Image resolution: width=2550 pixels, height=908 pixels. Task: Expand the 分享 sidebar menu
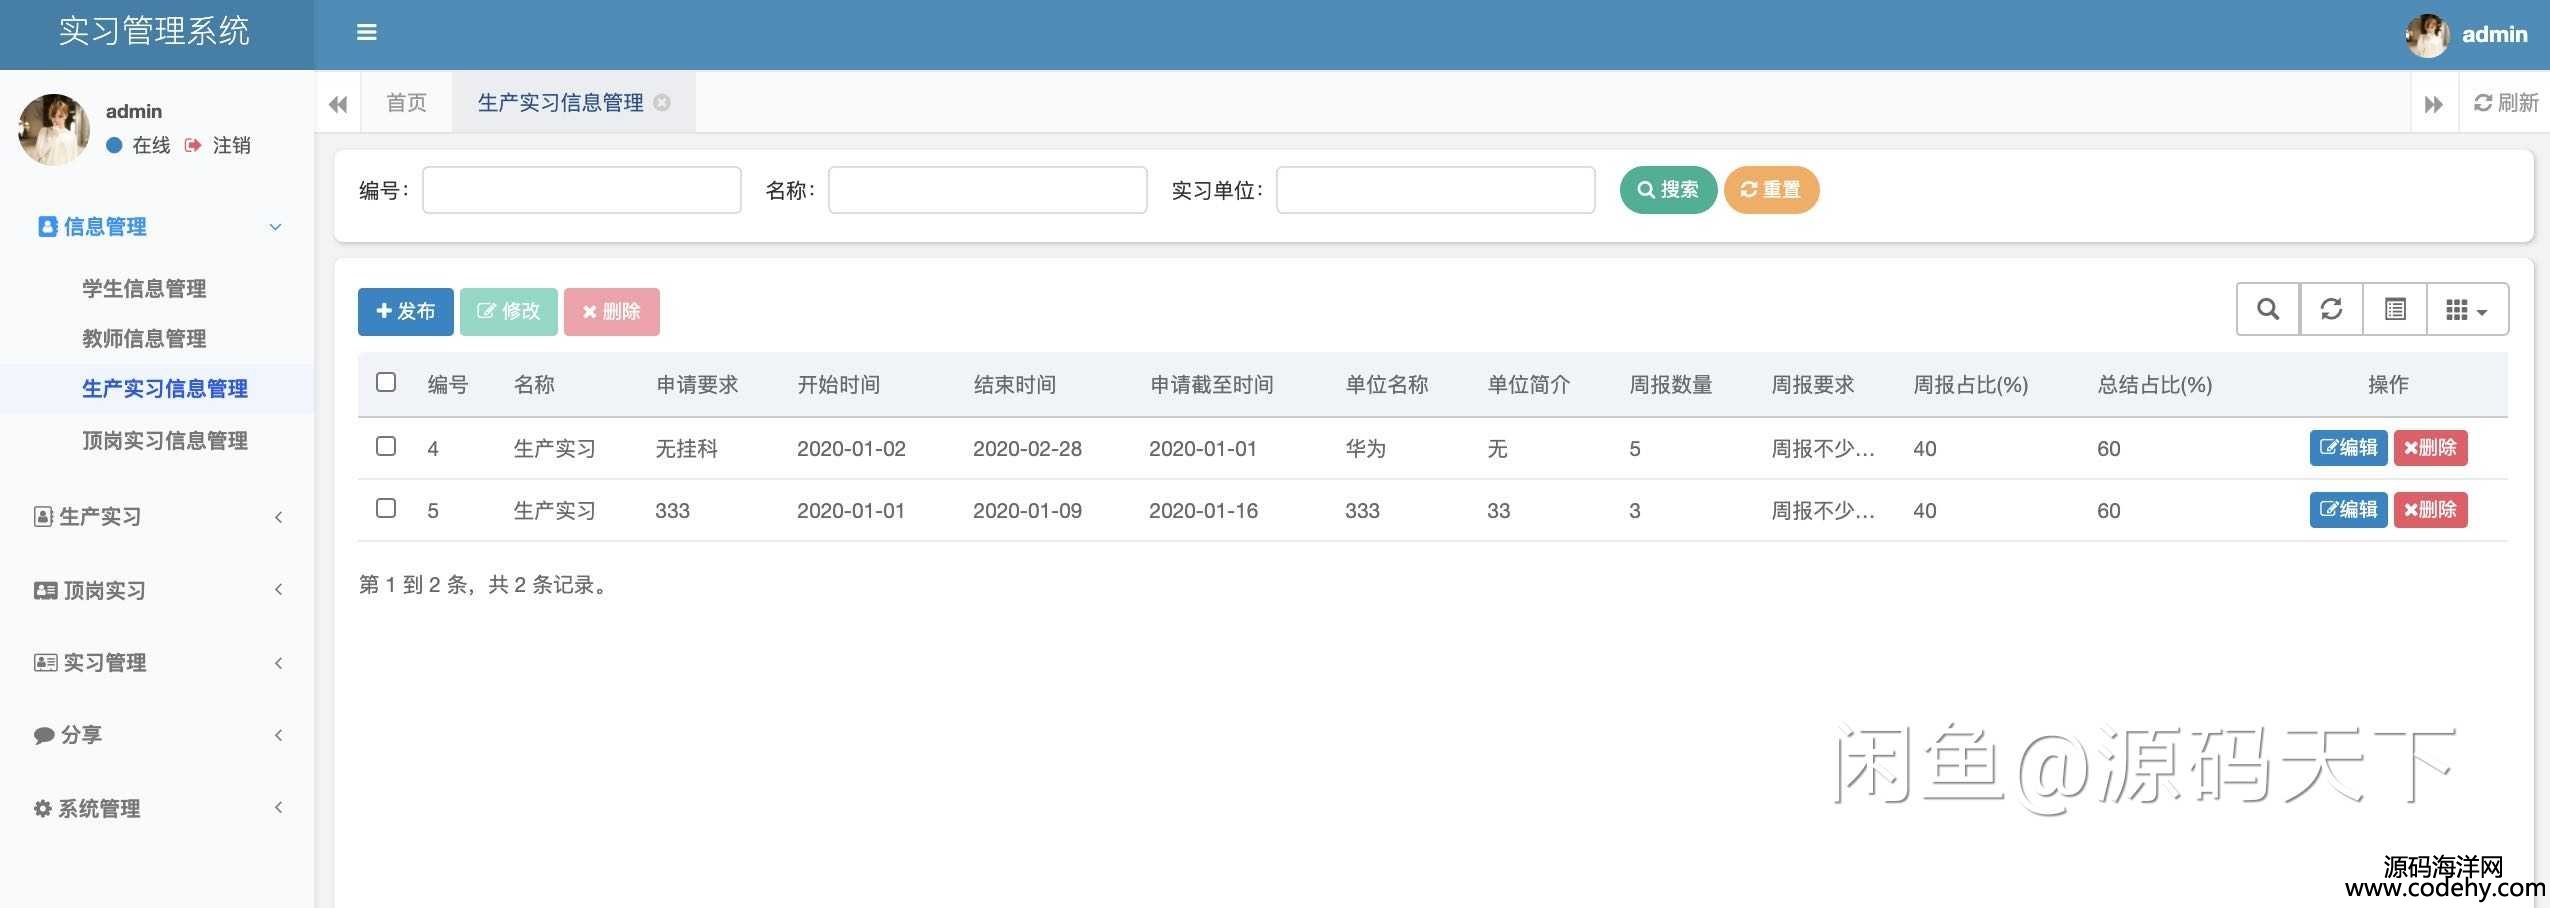[157, 735]
